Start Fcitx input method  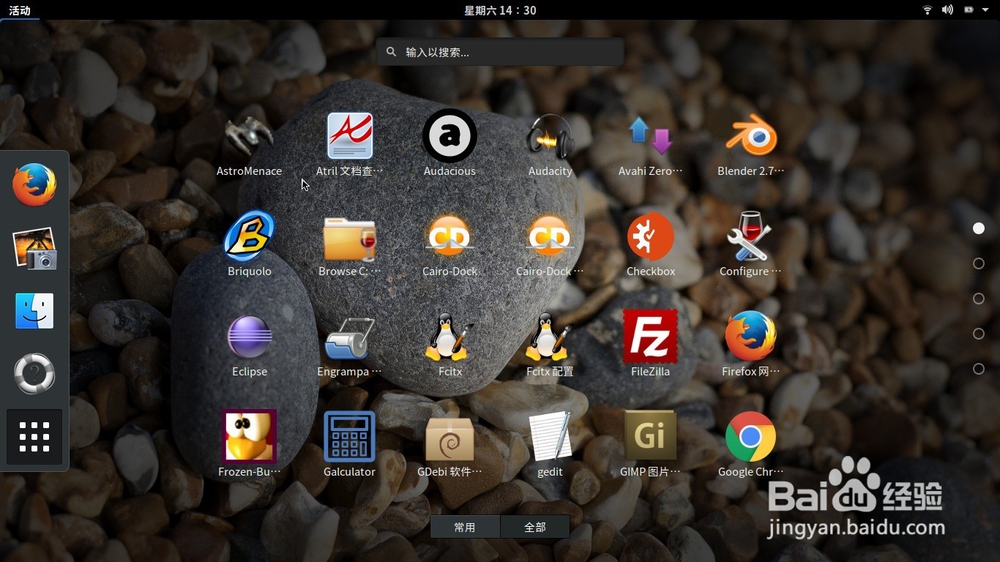pos(450,344)
